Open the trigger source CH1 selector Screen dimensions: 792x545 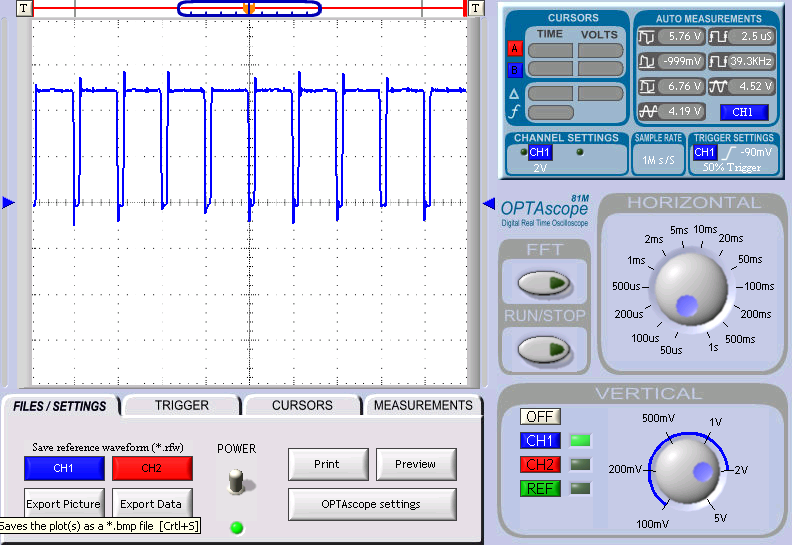point(704,152)
